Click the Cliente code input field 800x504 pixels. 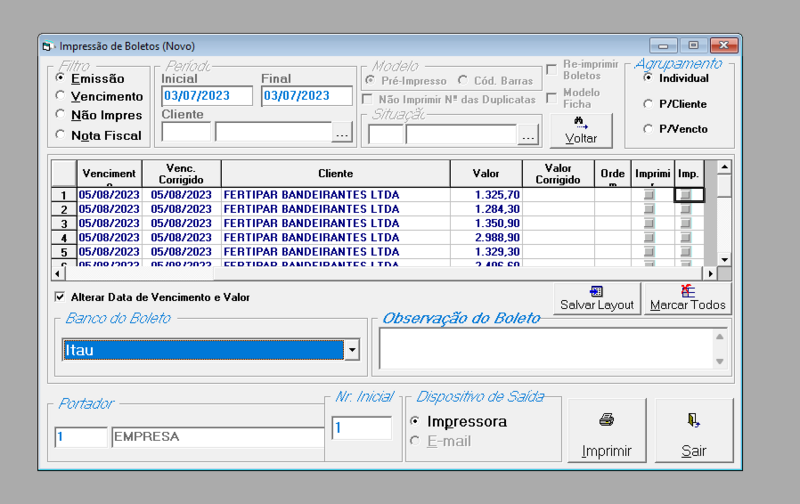(x=186, y=132)
